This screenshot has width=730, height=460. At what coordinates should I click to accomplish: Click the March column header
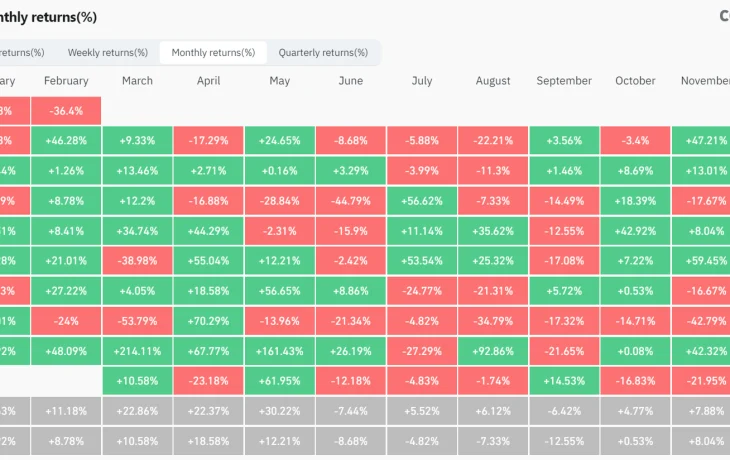click(137, 81)
